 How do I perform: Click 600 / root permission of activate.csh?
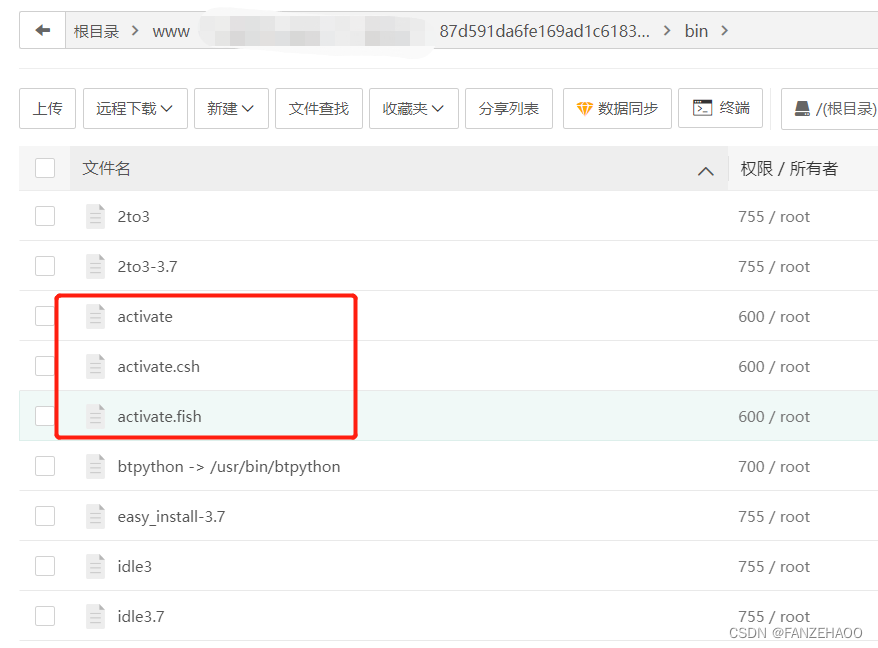774,366
